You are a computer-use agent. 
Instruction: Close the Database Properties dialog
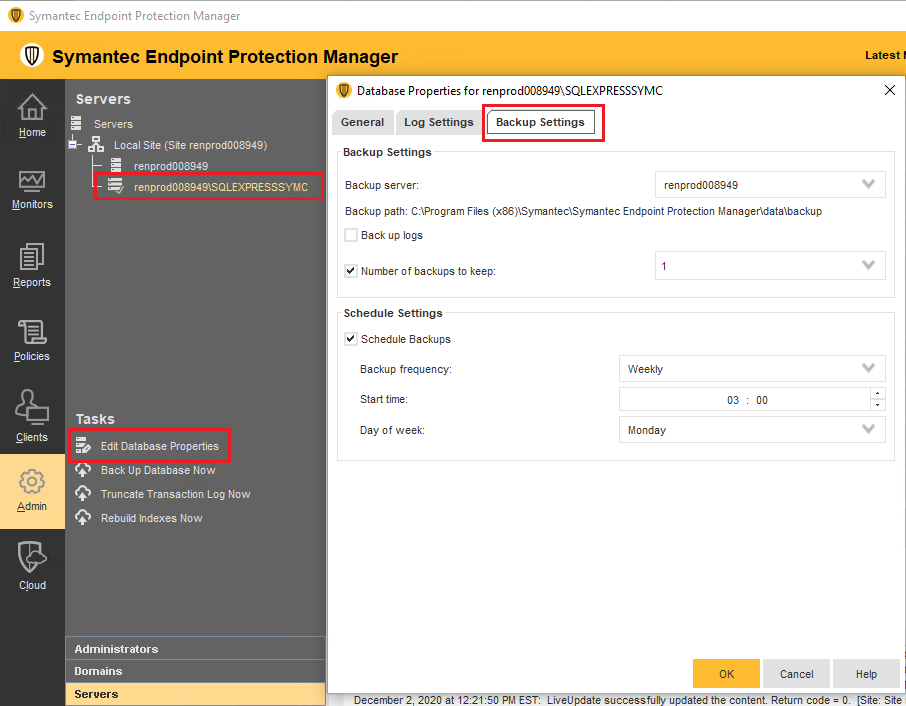point(890,90)
